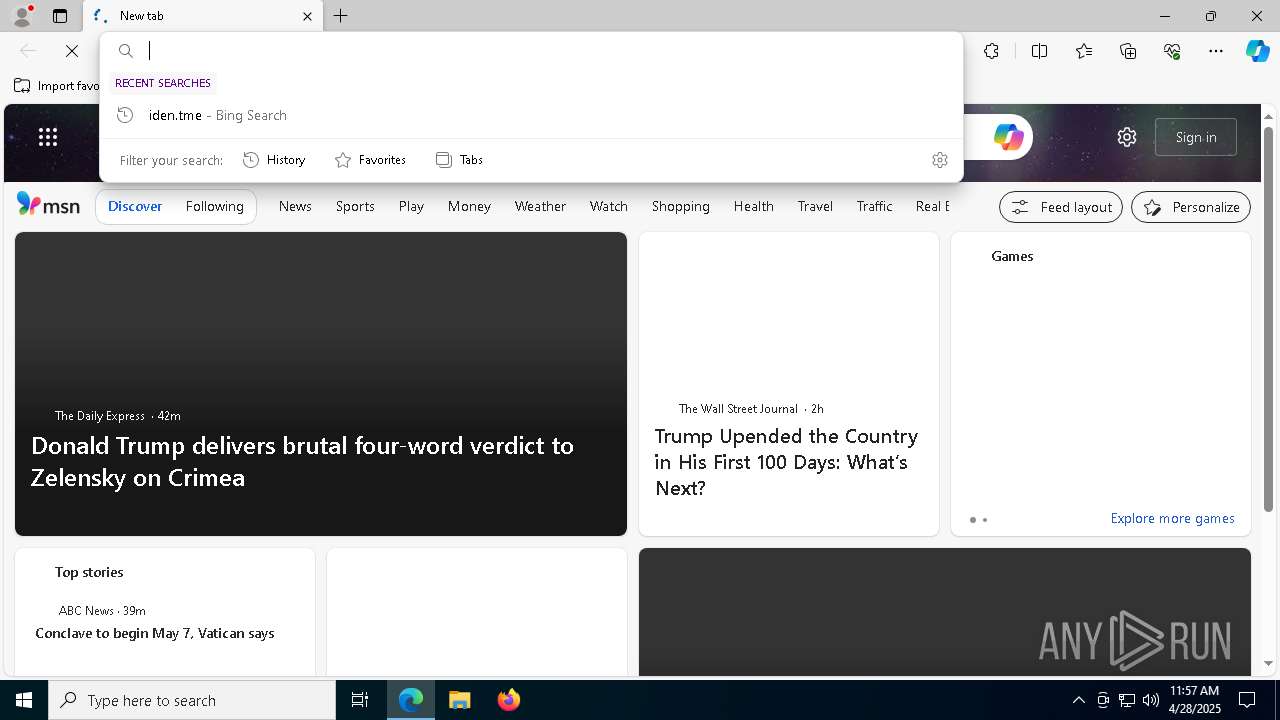1280x720 pixels.
Task: Select the Following tab
Action: pos(215,206)
